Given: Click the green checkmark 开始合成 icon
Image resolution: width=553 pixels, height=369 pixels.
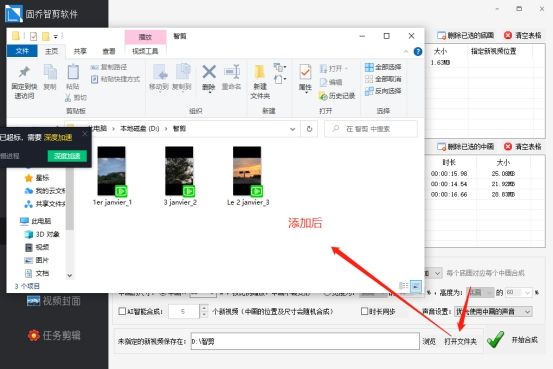Looking at the screenshot, I should 496,339.
